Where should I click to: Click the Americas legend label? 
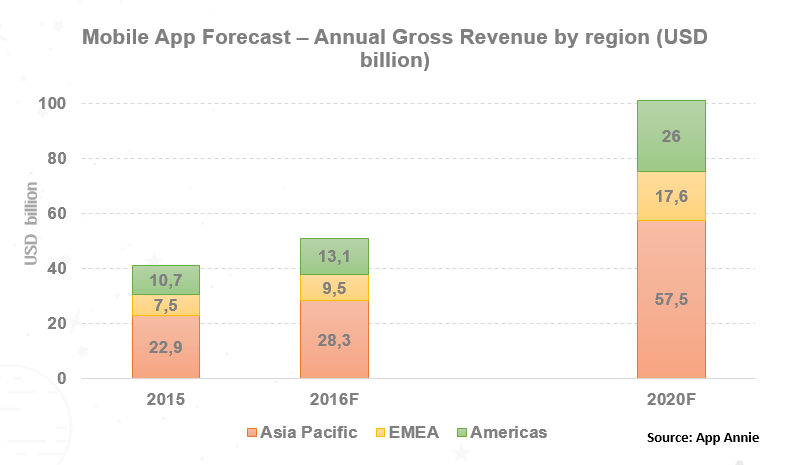509,432
